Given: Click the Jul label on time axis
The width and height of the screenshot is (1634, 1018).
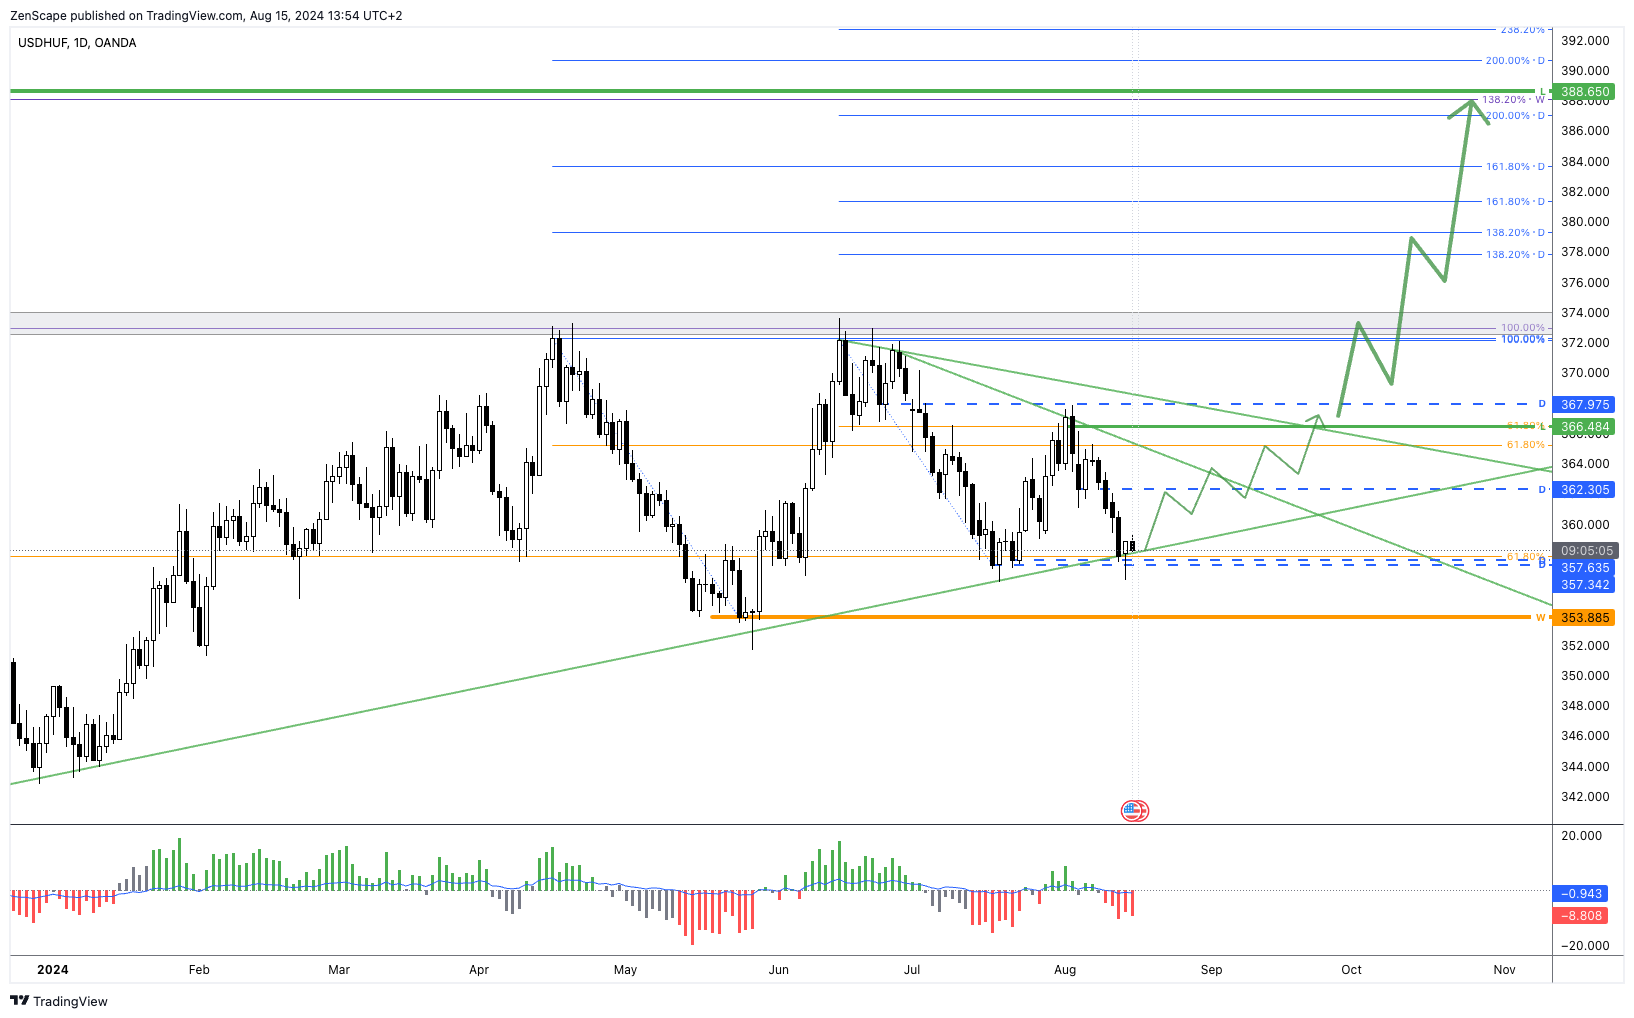Looking at the screenshot, I should pos(912,970).
